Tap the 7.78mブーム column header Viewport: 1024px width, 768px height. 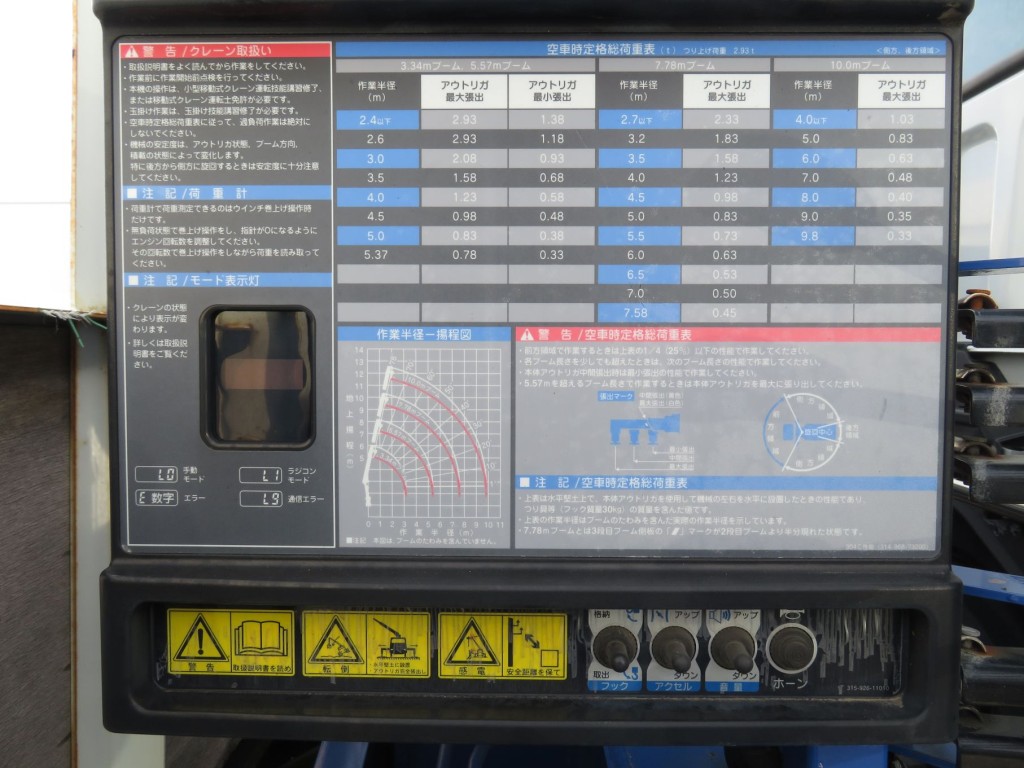(684, 65)
